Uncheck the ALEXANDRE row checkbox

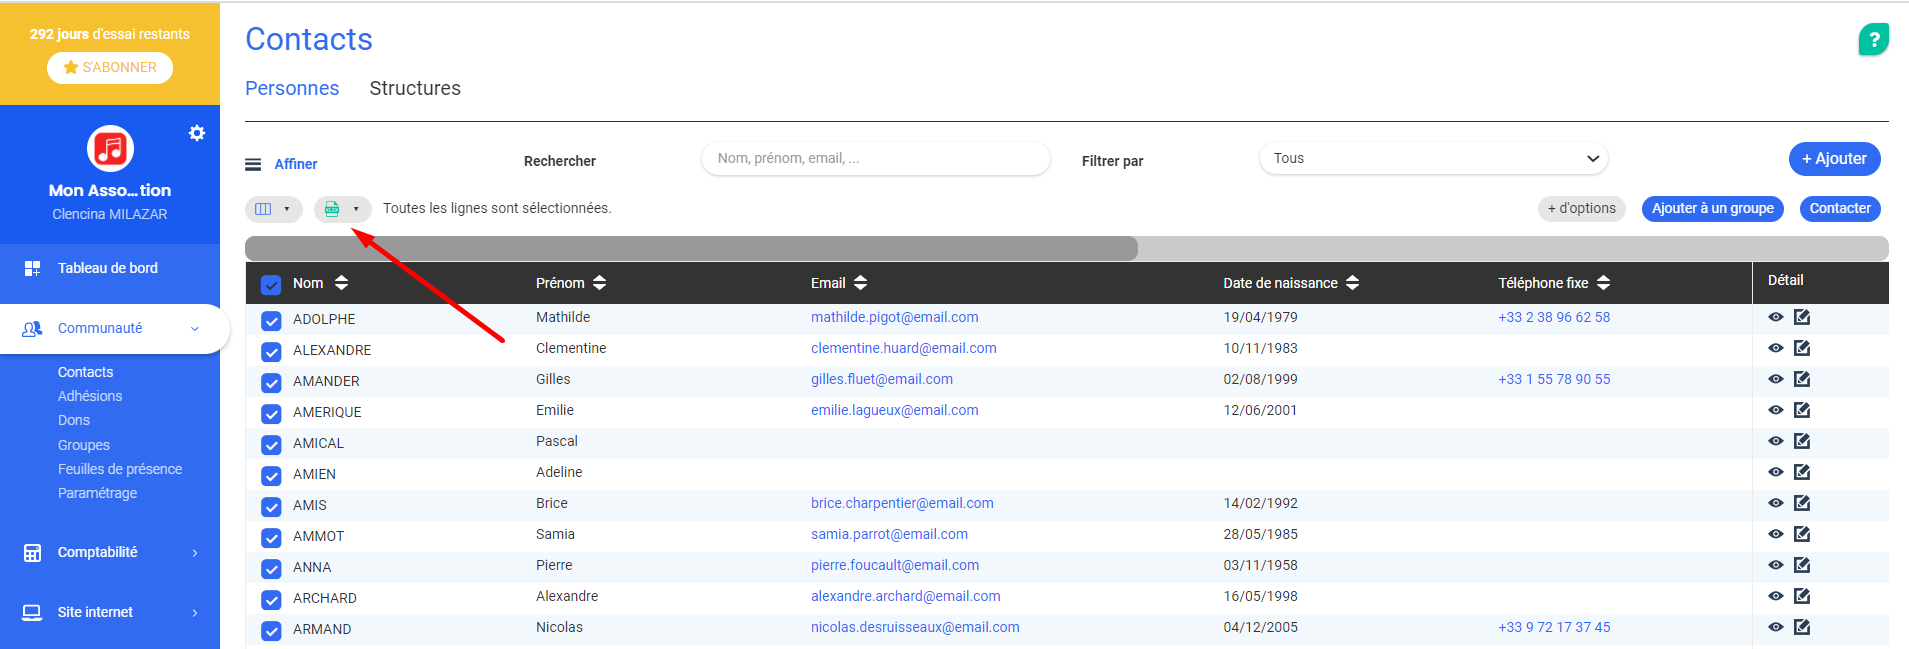[271, 352]
